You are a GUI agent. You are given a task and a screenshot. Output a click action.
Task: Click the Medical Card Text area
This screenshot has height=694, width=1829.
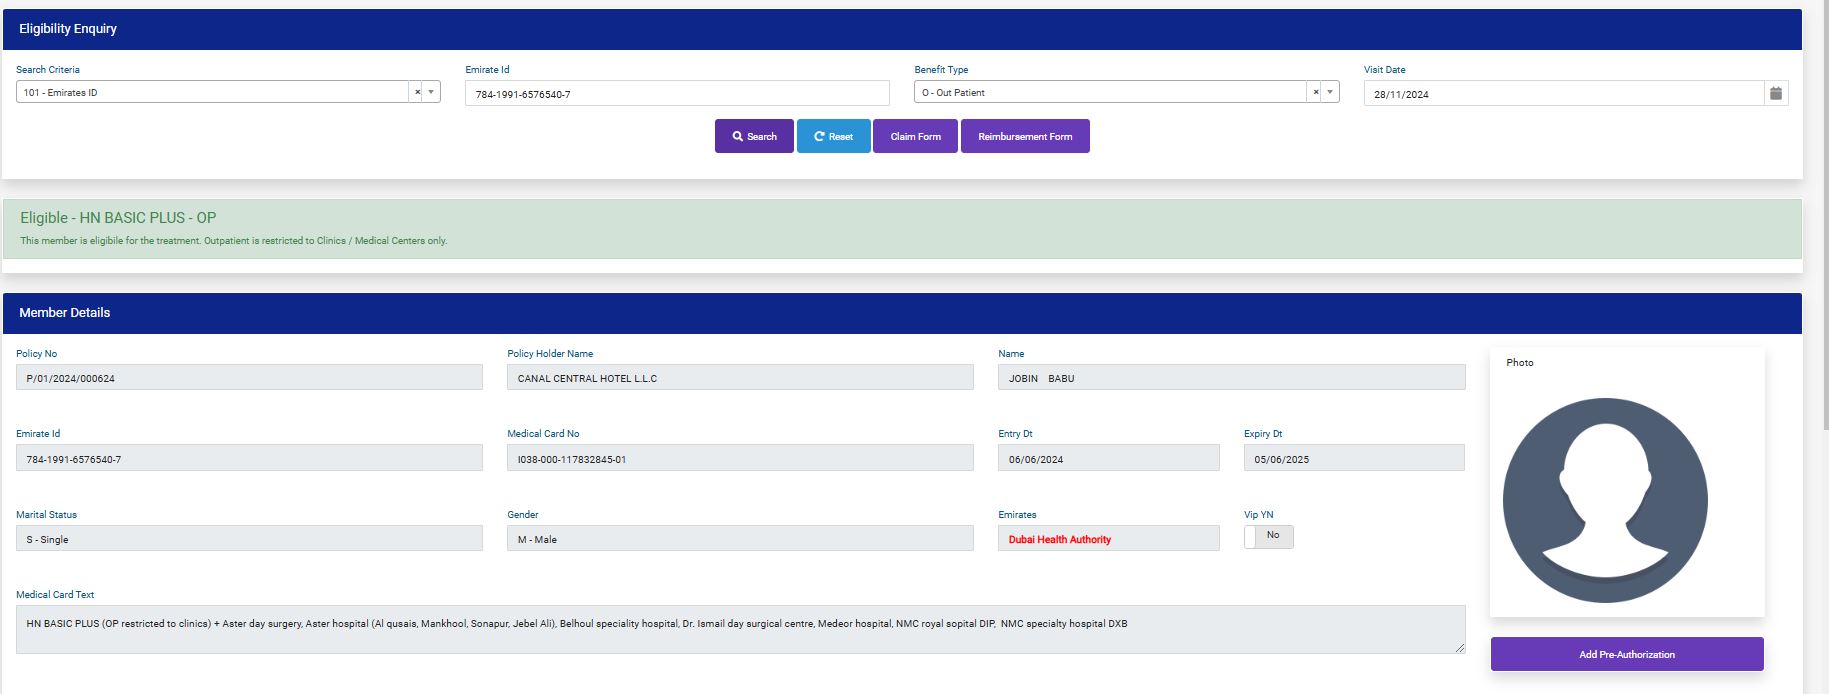[x=740, y=629]
